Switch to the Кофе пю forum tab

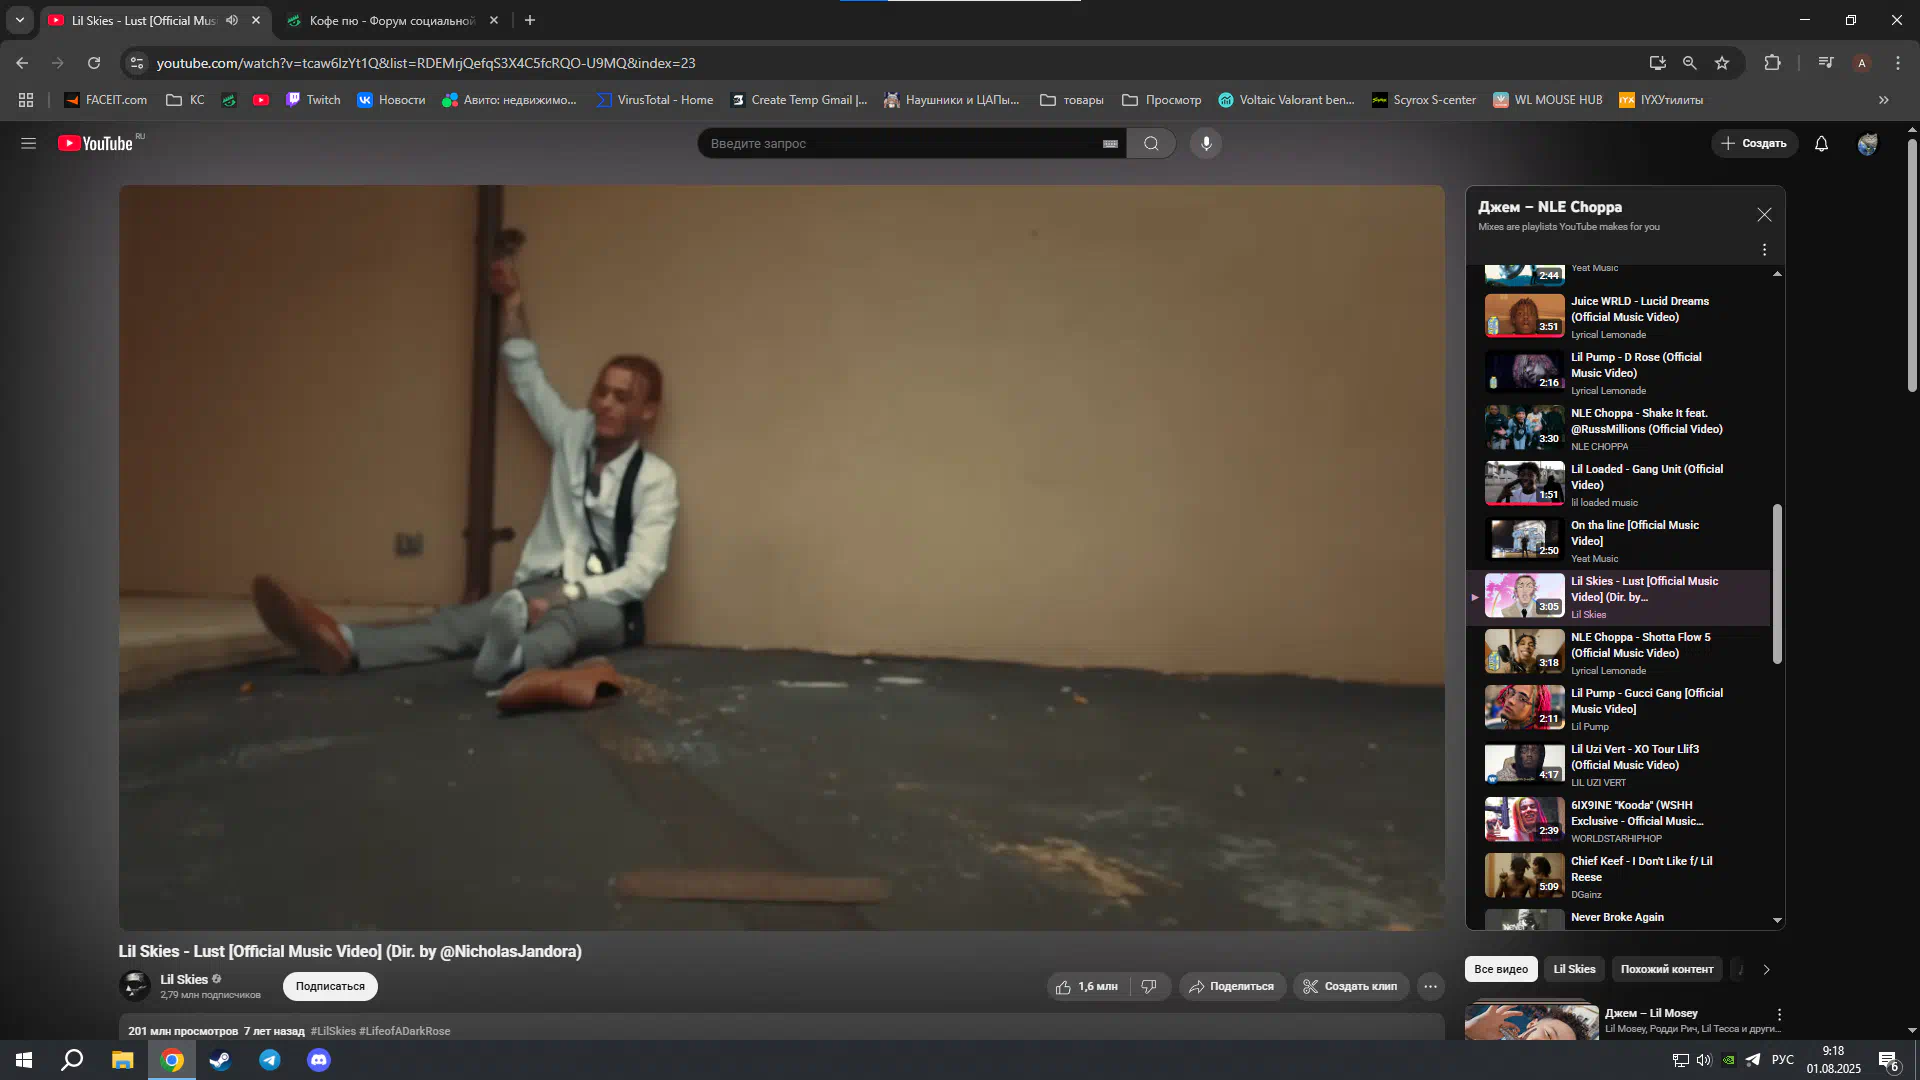[x=392, y=20]
